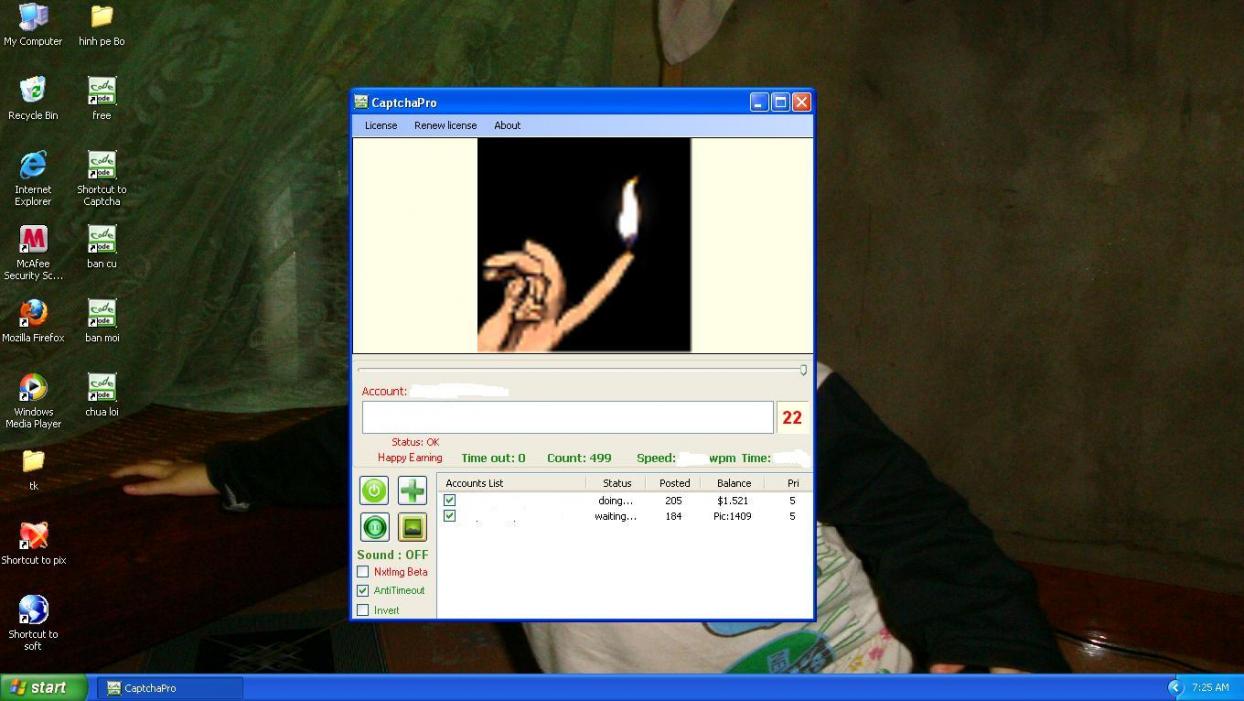Enable the Invert checkbox

[363, 610]
